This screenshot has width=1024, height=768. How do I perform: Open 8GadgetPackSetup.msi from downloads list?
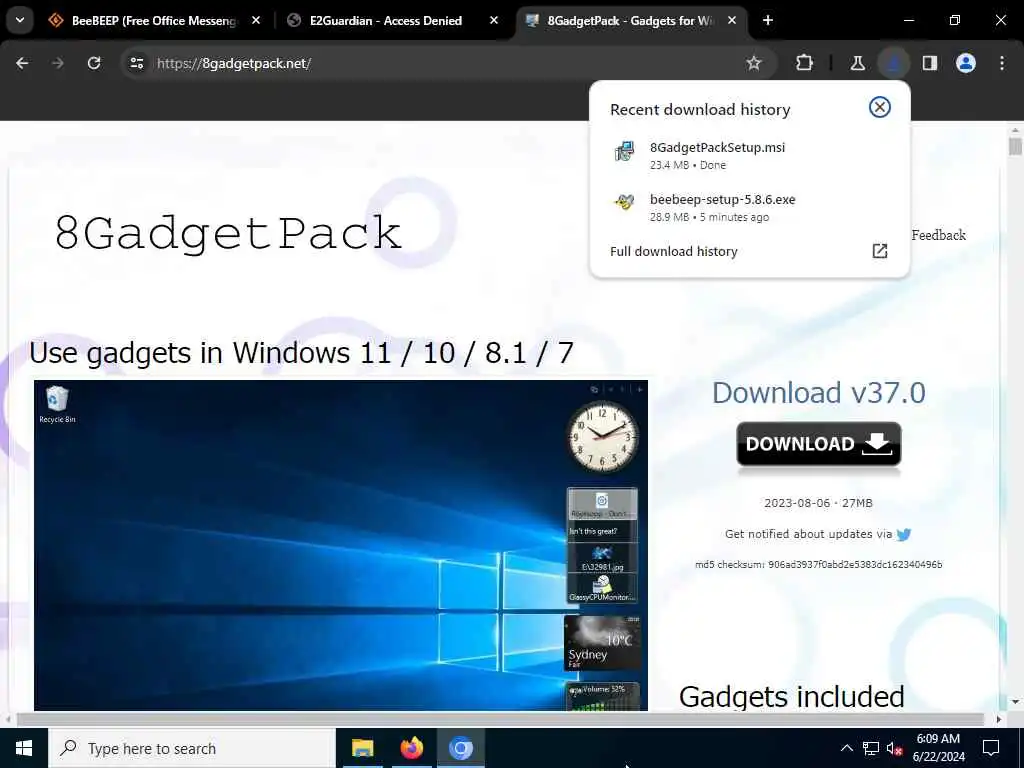748,155
